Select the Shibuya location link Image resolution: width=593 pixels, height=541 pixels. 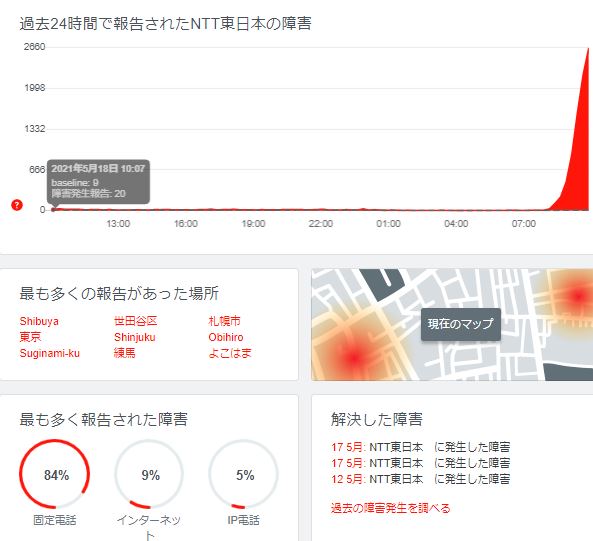point(39,321)
